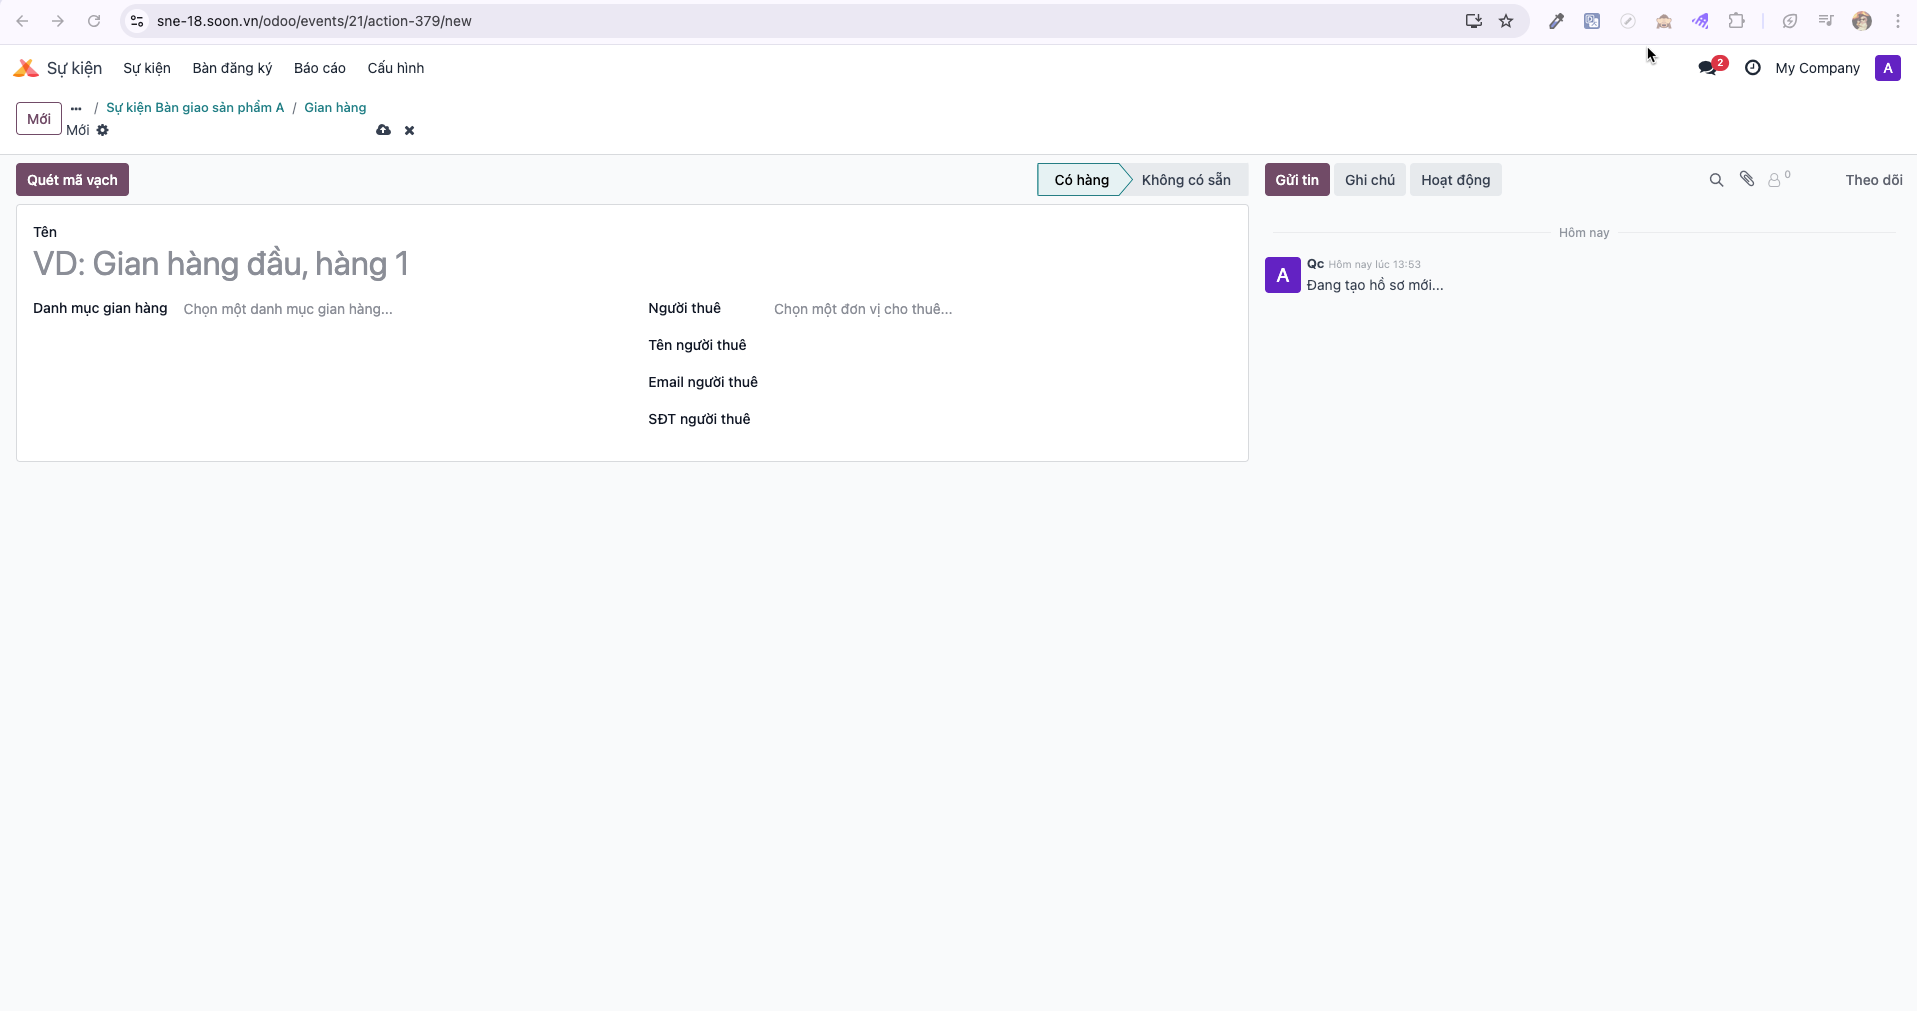Click the Qc message author avatar

pyautogui.click(x=1282, y=275)
